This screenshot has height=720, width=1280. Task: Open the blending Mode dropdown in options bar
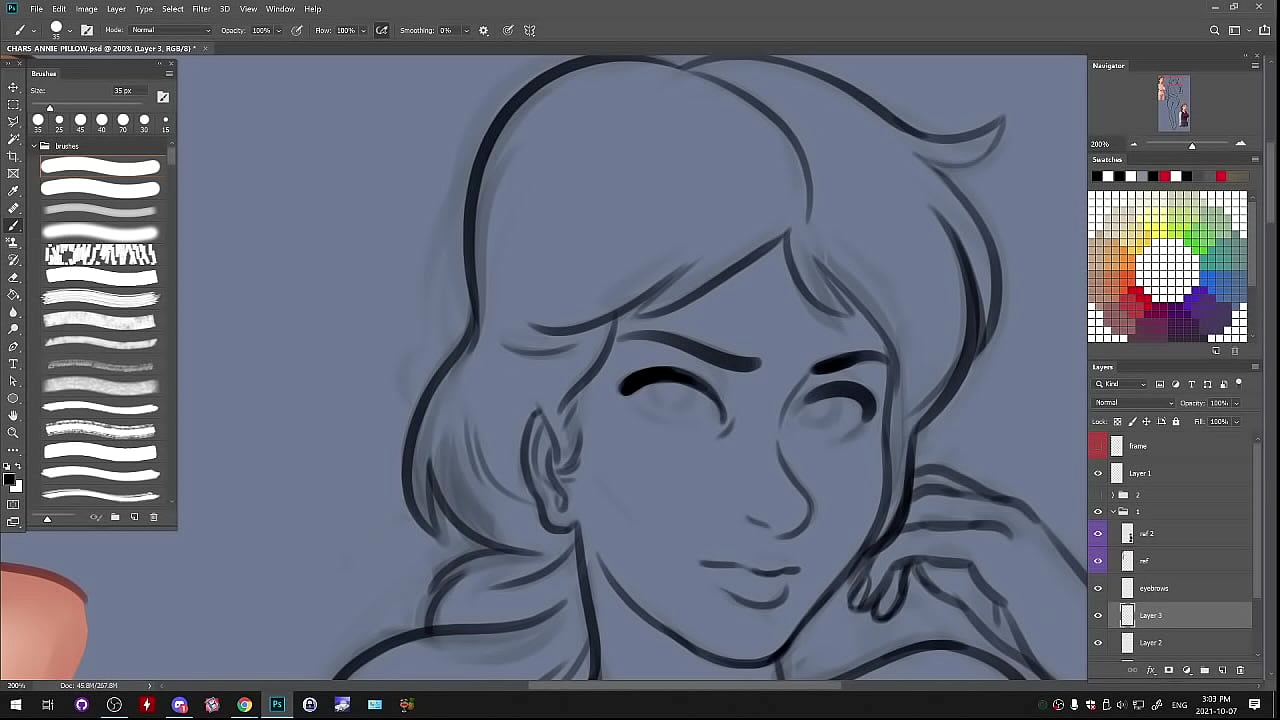click(x=170, y=30)
